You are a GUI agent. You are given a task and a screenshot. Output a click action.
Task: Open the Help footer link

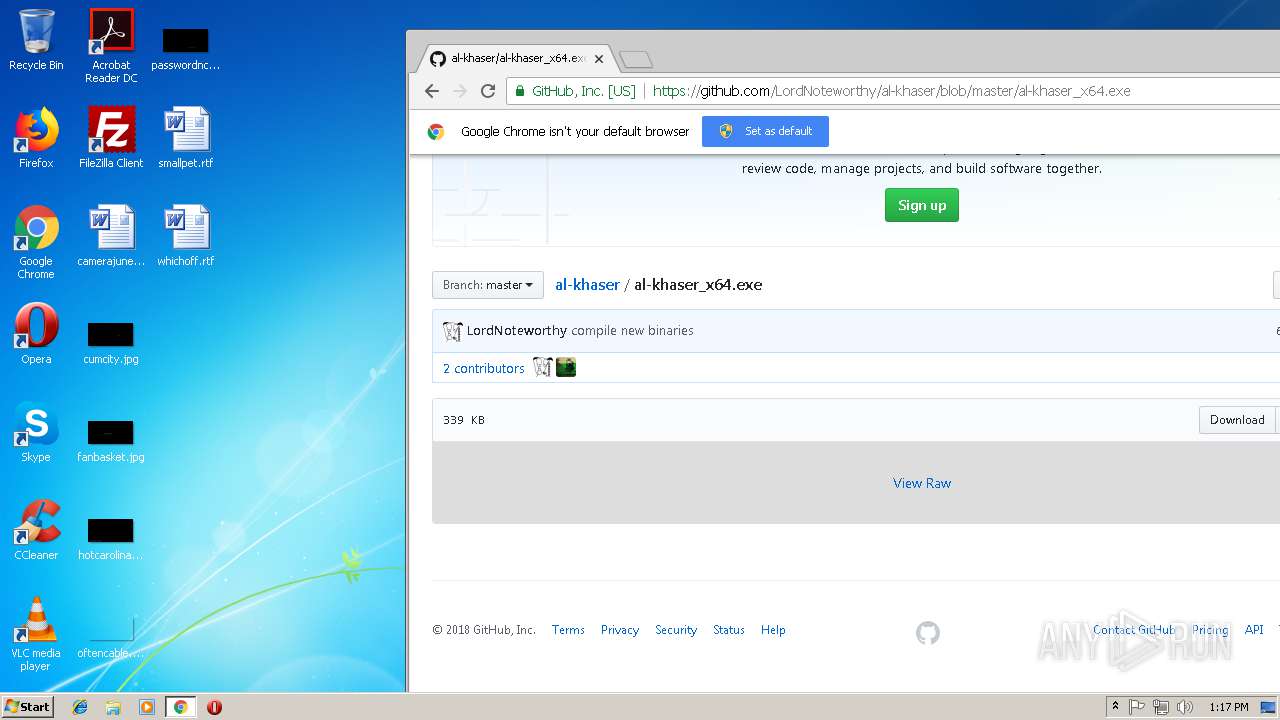(x=773, y=630)
